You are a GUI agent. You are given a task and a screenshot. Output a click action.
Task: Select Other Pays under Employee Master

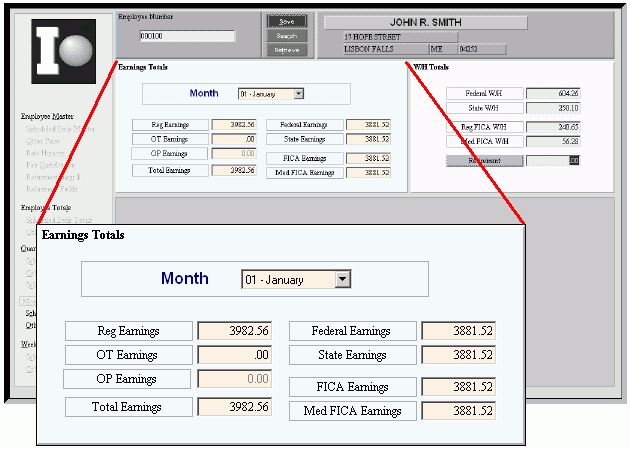40,140
